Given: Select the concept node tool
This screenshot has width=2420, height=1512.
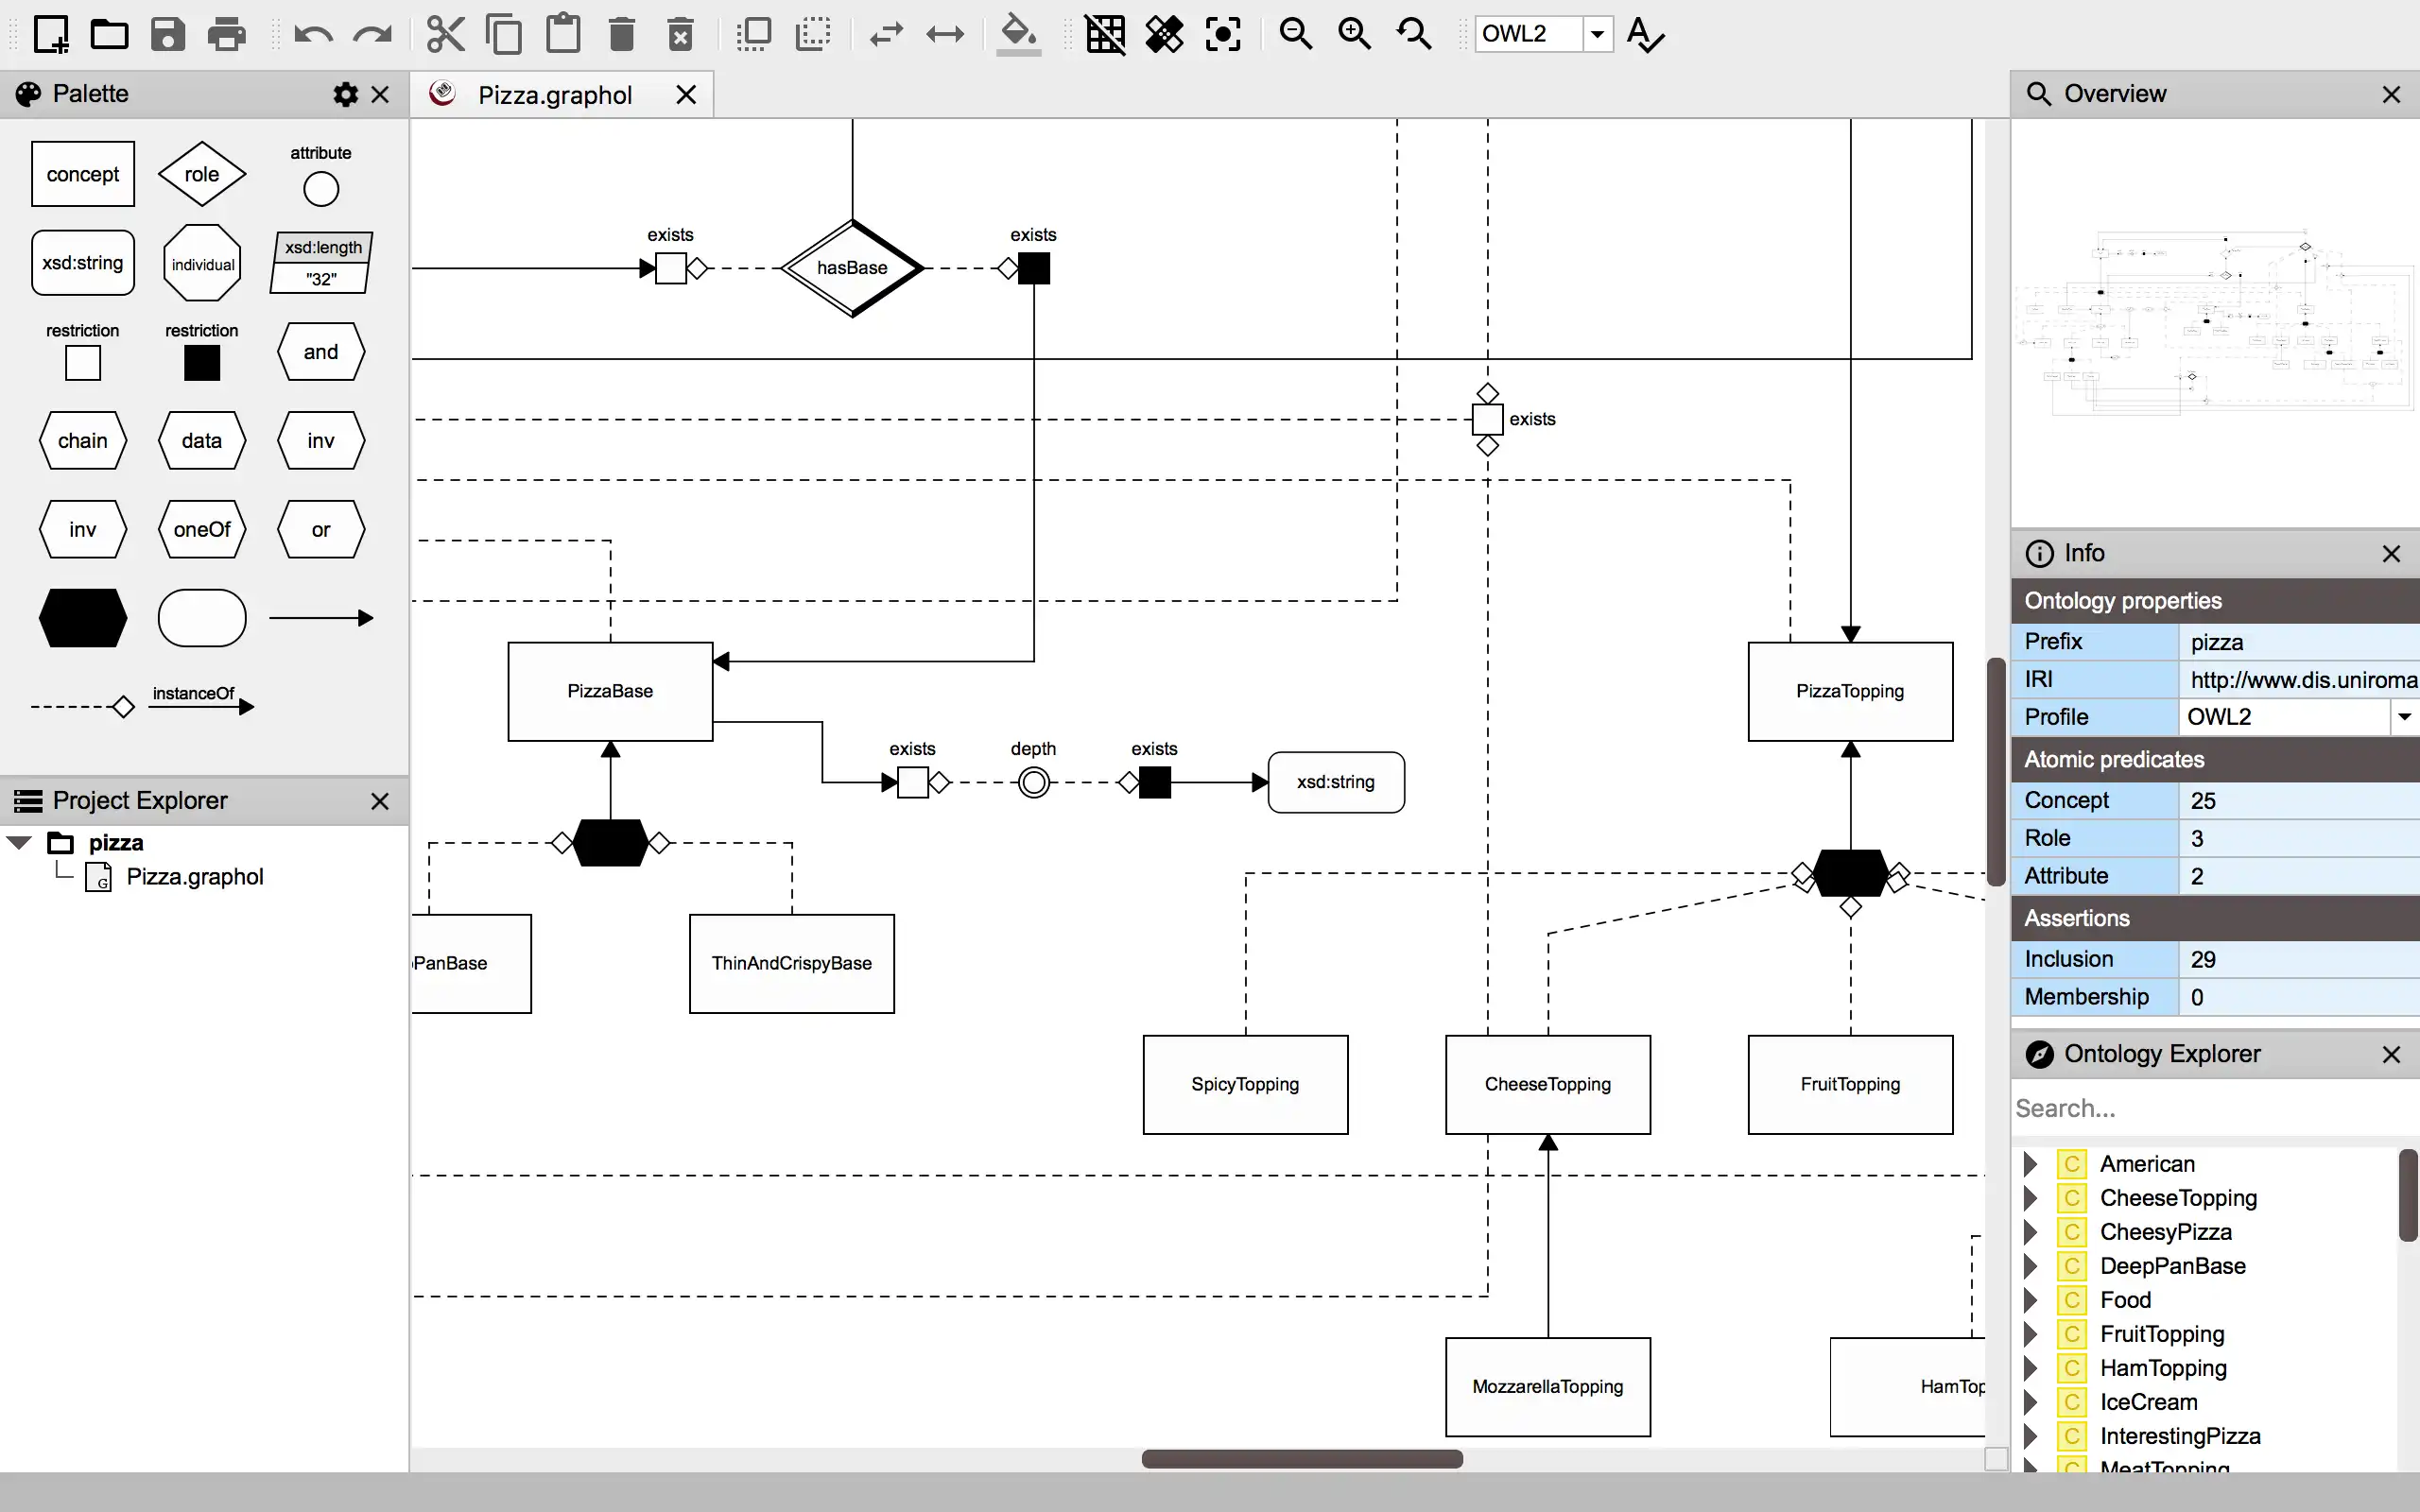Looking at the screenshot, I should point(82,172).
